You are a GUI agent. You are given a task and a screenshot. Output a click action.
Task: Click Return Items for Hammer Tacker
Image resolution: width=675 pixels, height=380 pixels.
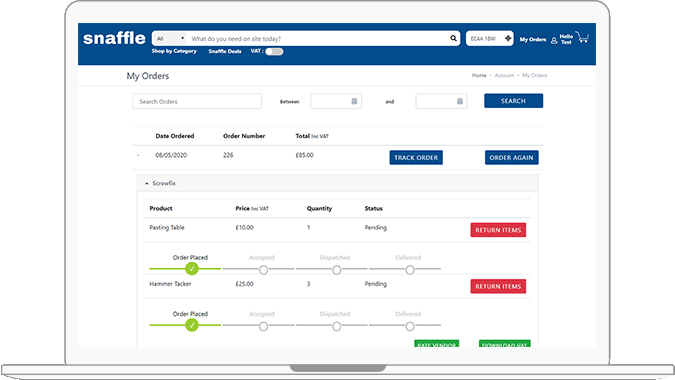click(498, 286)
